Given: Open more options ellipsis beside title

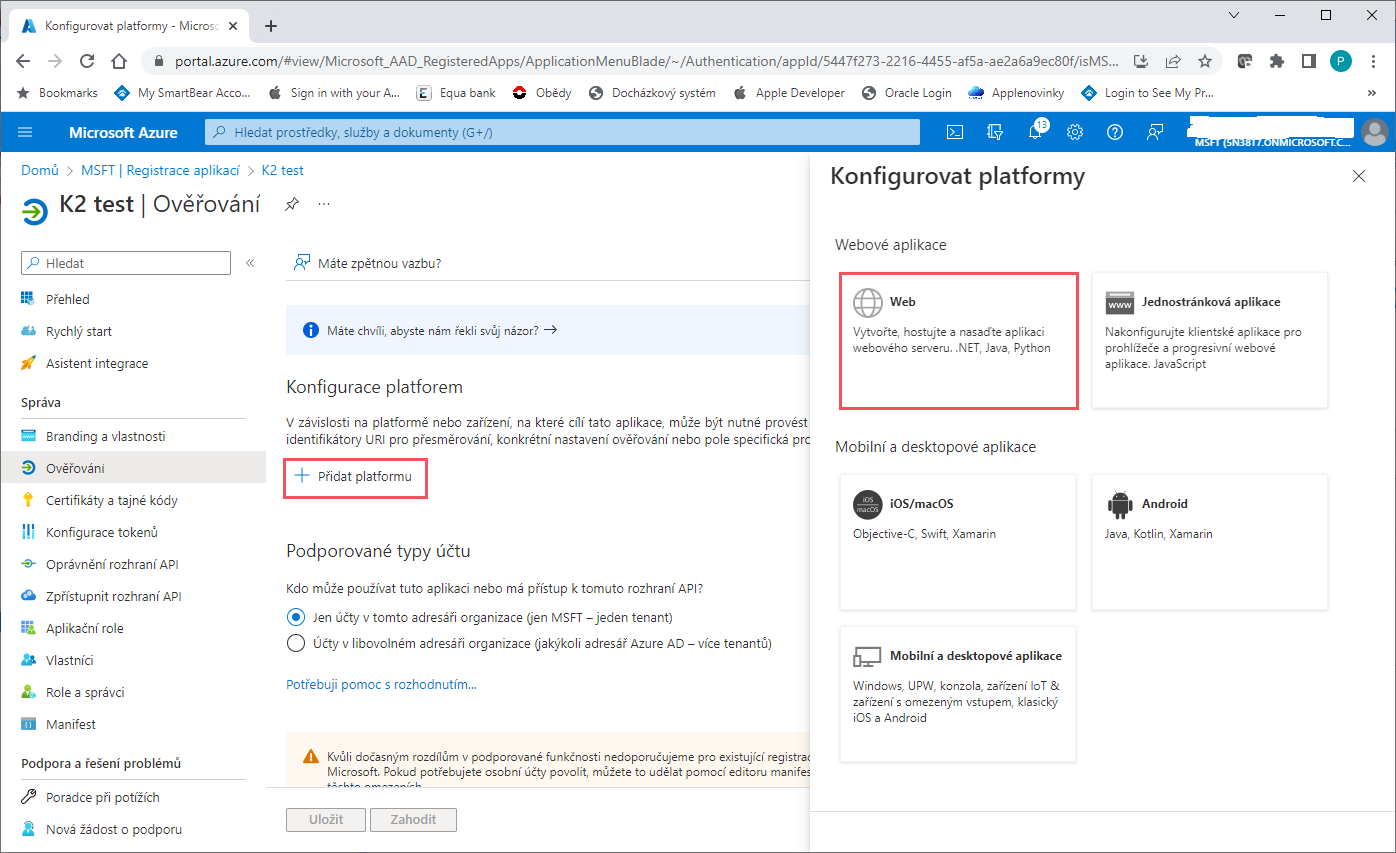Looking at the screenshot, I should point(324,204).
